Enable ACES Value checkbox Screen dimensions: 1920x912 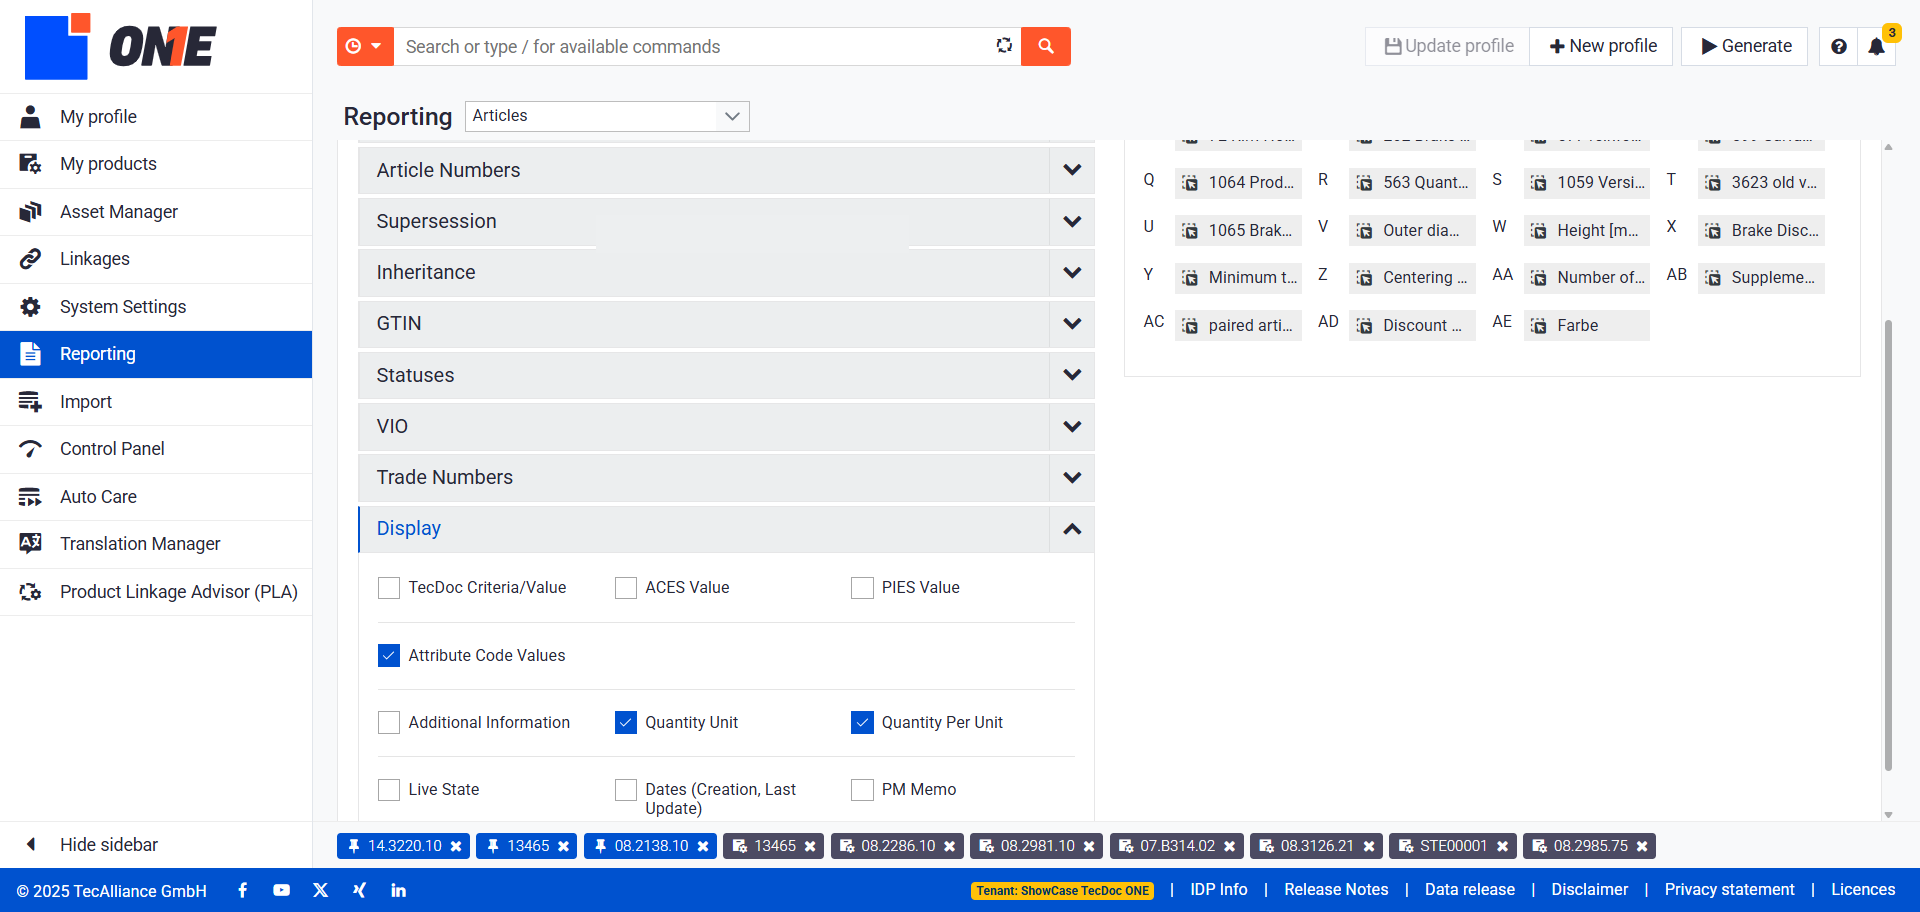point(626,588)
